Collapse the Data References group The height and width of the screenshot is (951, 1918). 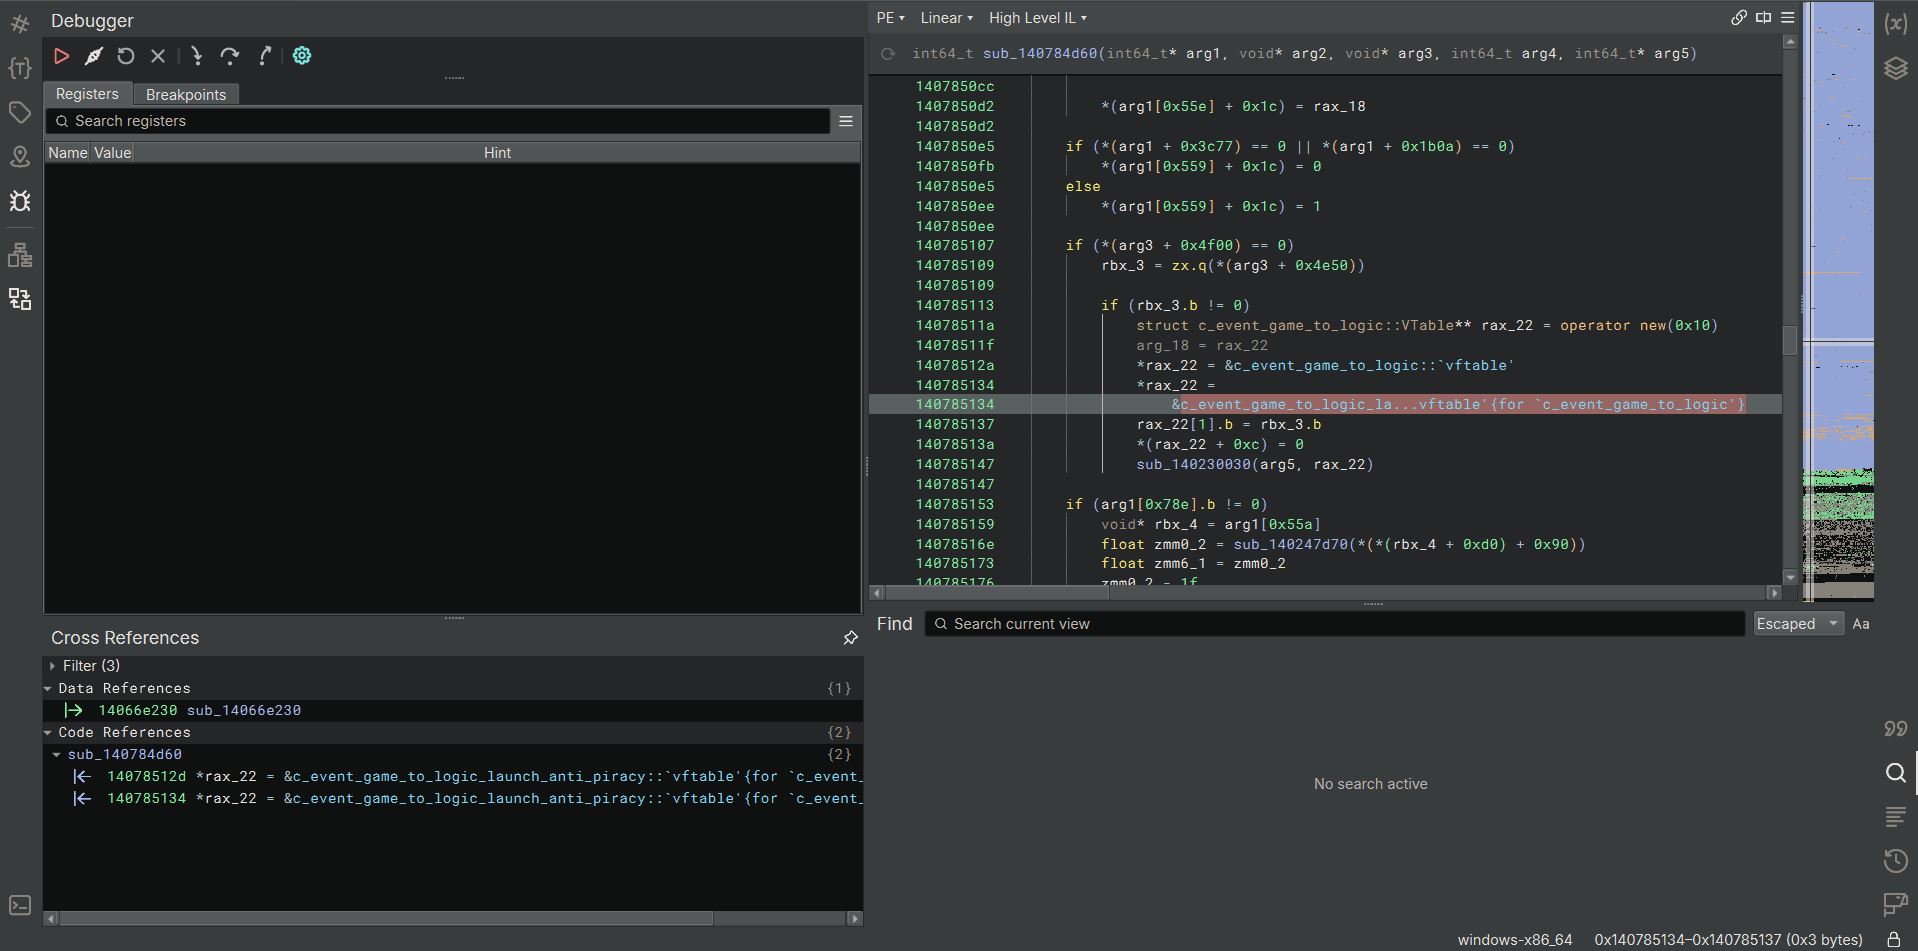coord(48,688)
